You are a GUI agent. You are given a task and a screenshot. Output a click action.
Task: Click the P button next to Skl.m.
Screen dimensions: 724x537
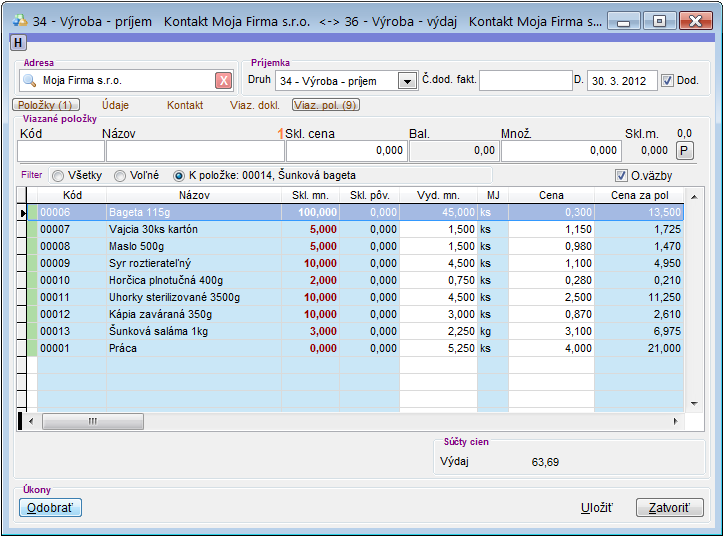click(x=685, y=150)
